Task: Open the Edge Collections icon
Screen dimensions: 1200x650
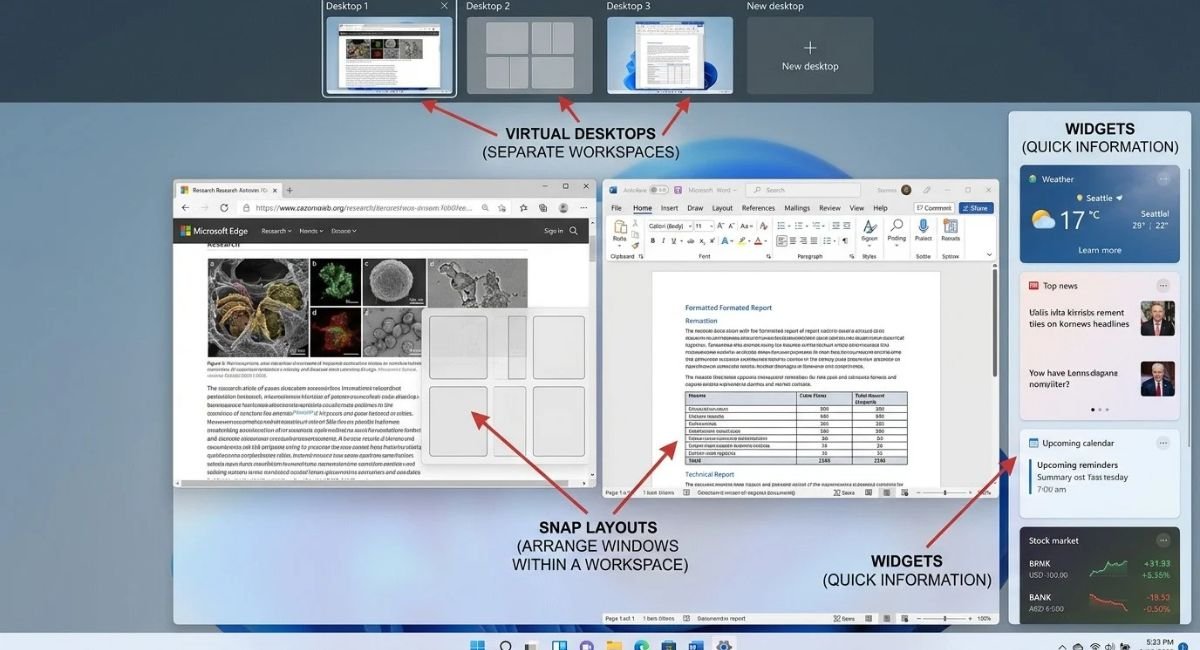Action: tap(543, 208)
